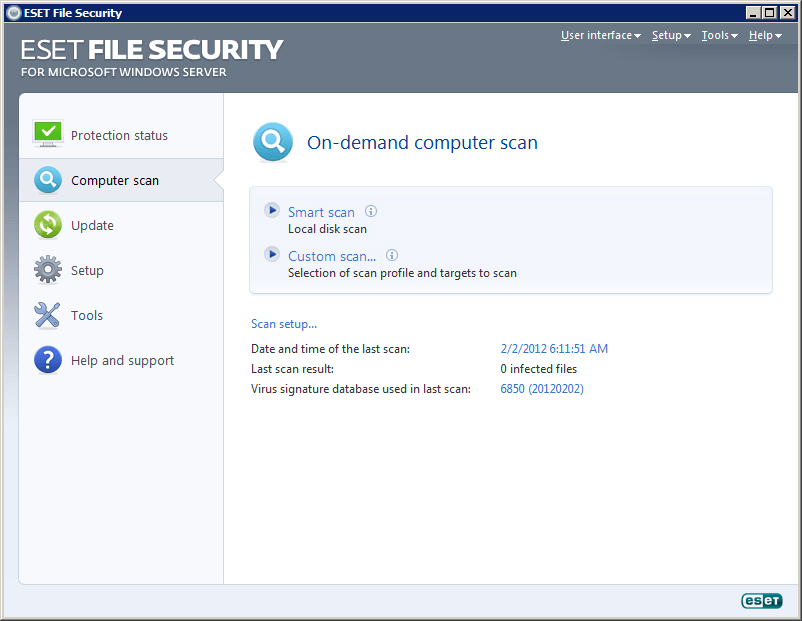
Task: Click virus database version 6850 (20120202)
Action: click(x=542, y=389)
